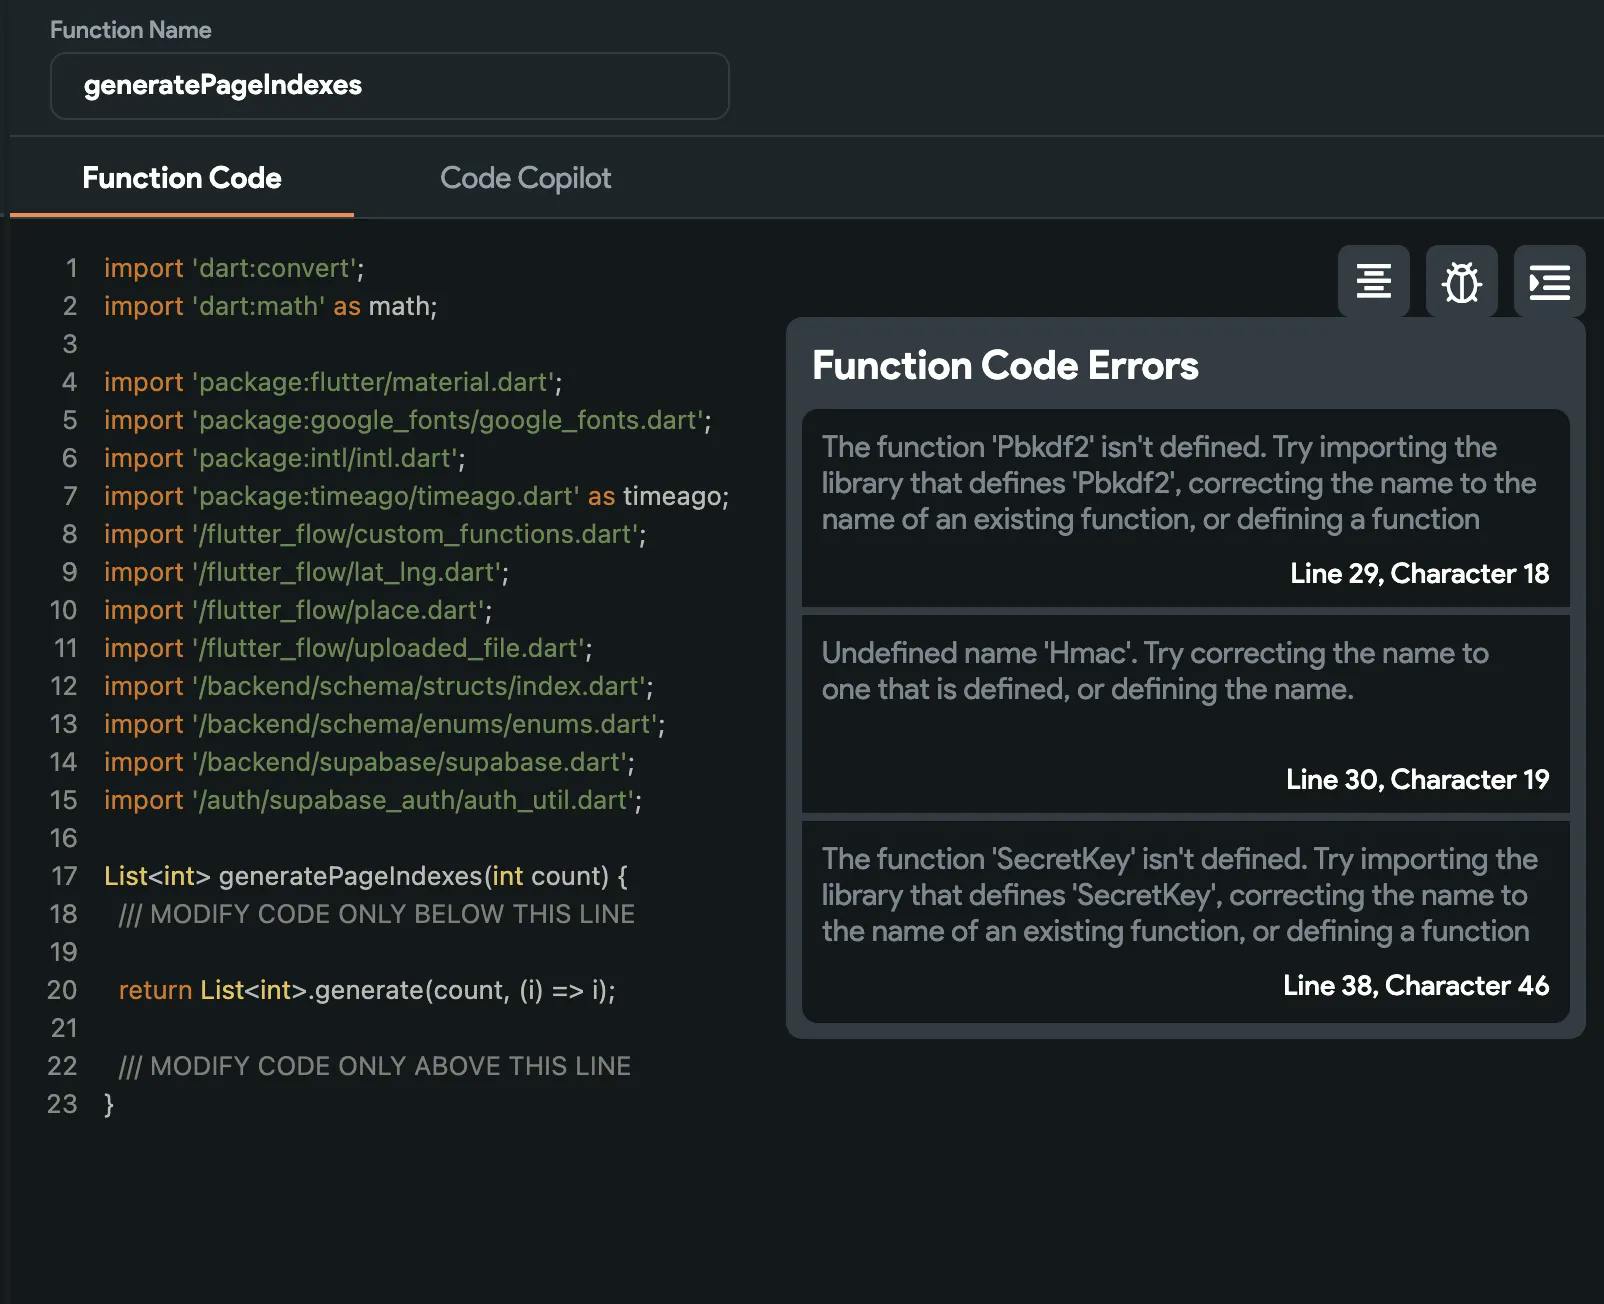Screen dimensions: 1604x1304
Task: Place cursor in the return List.generate line
Action: coord(366,990)
